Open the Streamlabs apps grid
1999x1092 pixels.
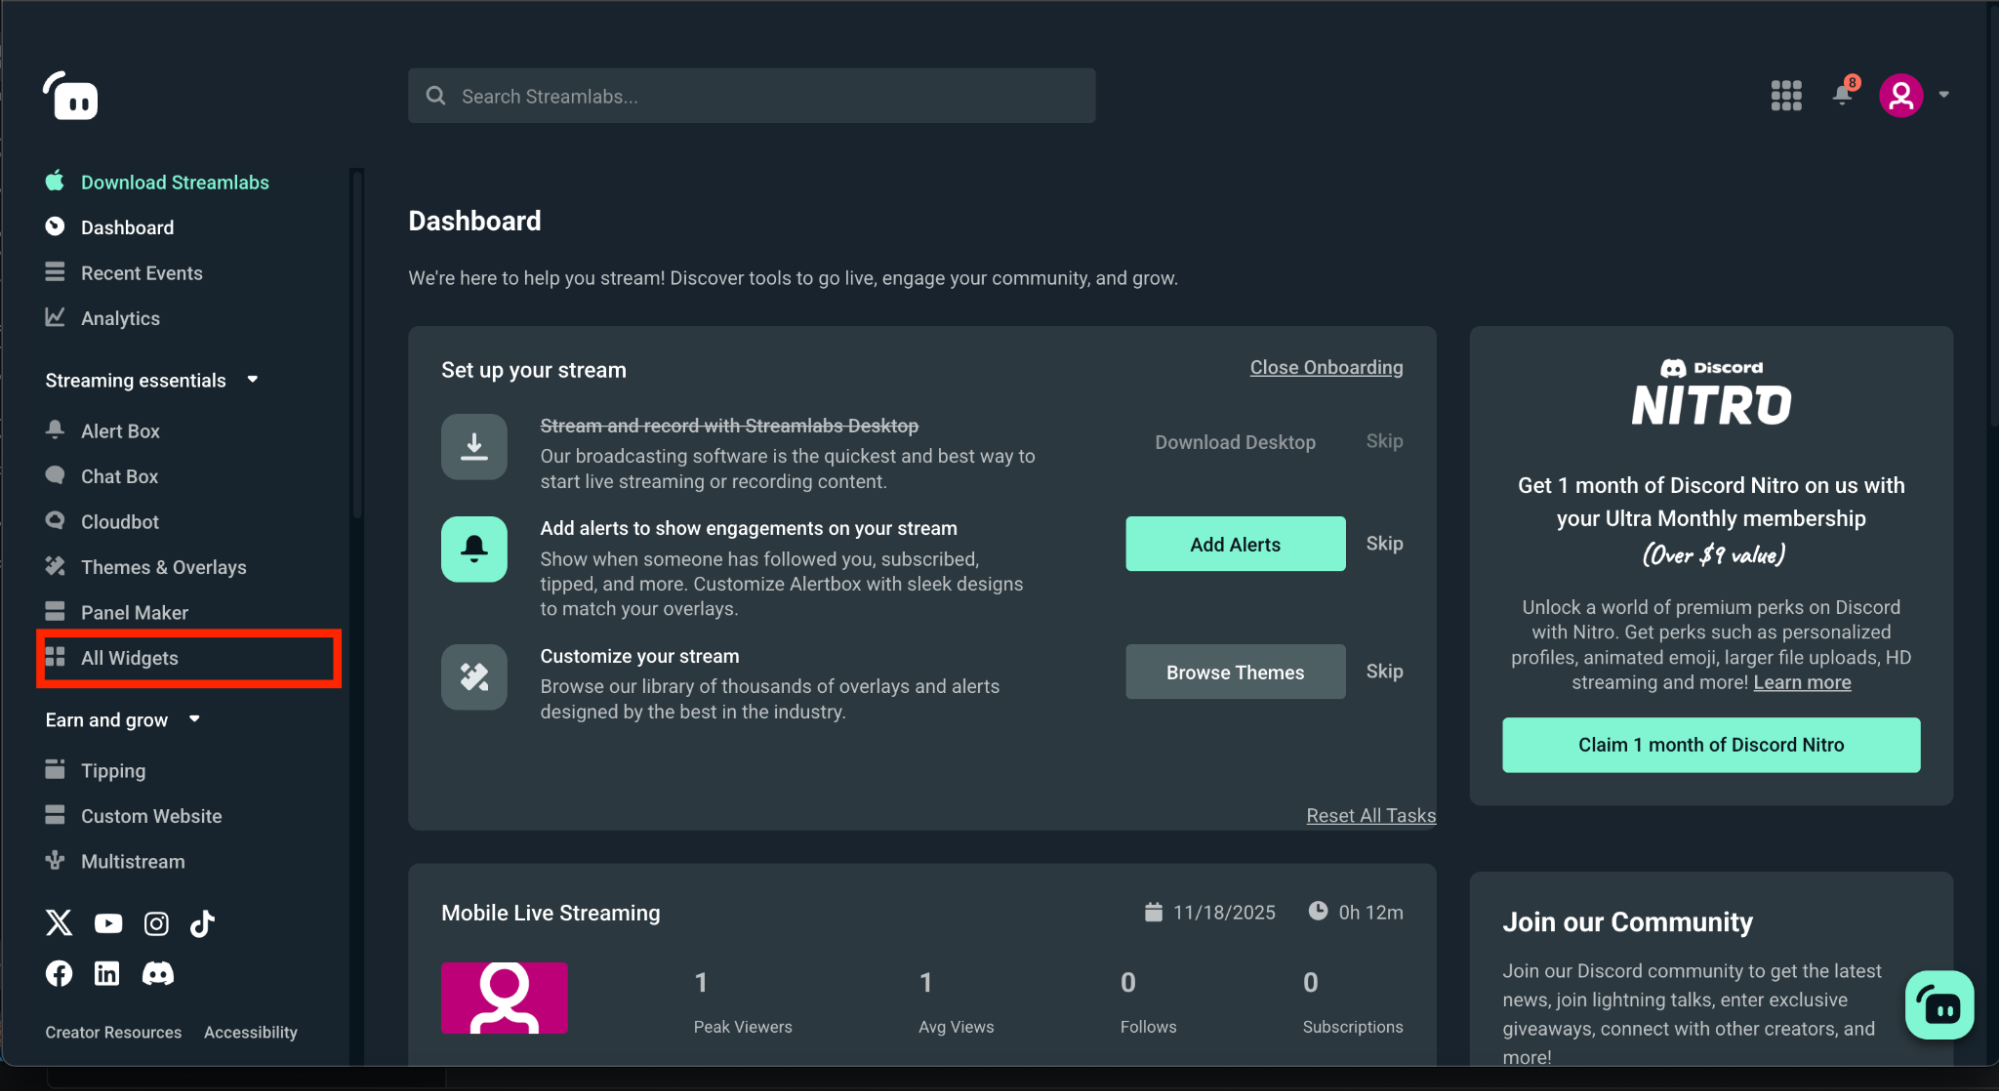tap(1786, 95)
